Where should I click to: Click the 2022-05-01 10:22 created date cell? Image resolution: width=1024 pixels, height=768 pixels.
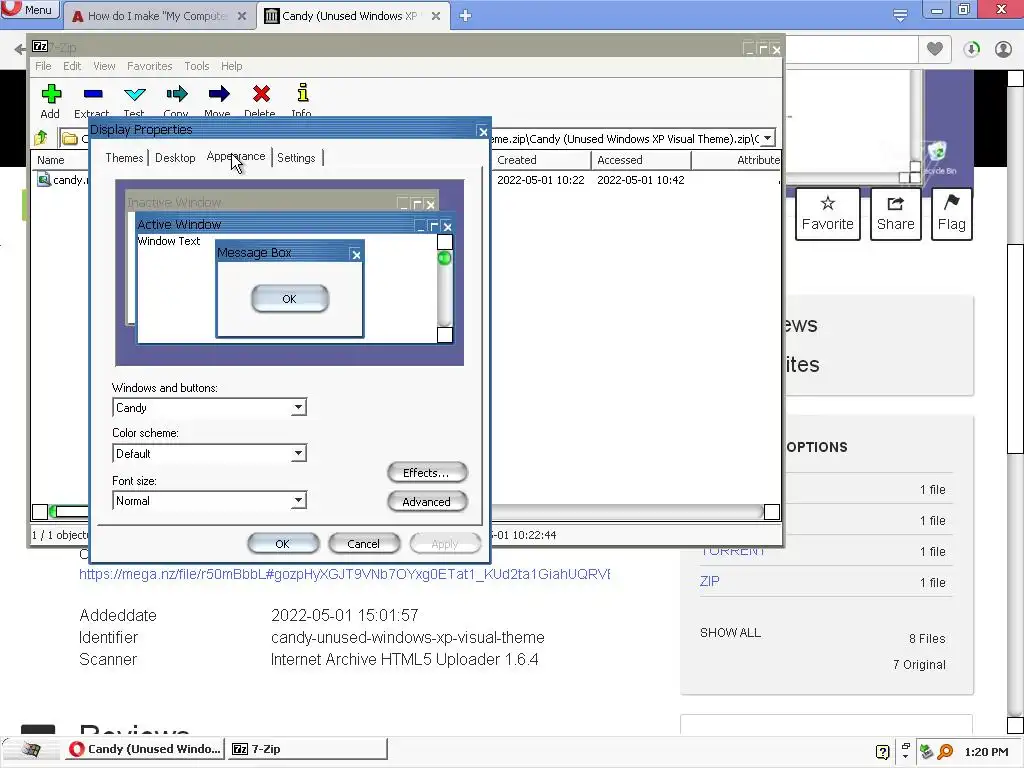[541, 180]
